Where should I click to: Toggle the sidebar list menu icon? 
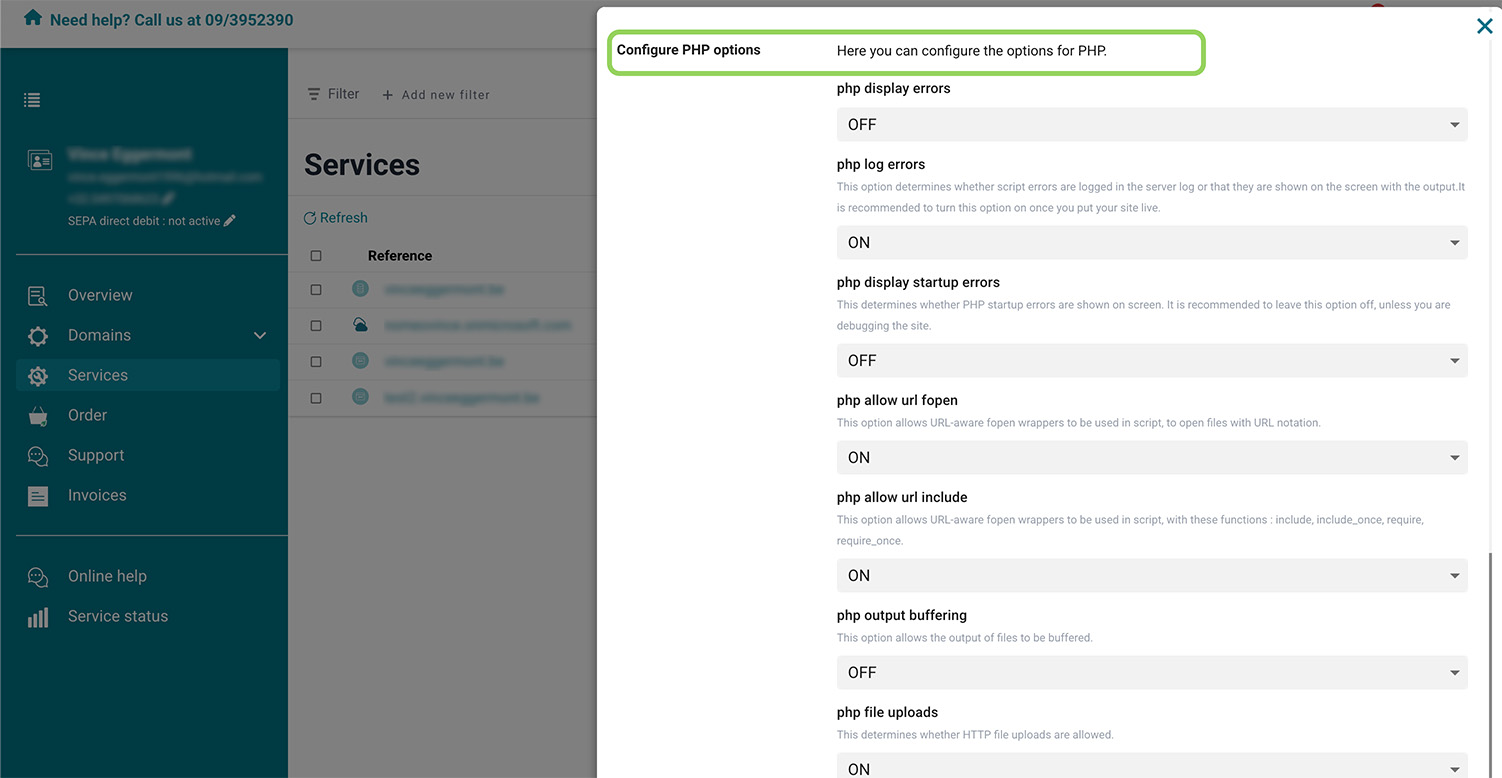(x=32, y=100)
